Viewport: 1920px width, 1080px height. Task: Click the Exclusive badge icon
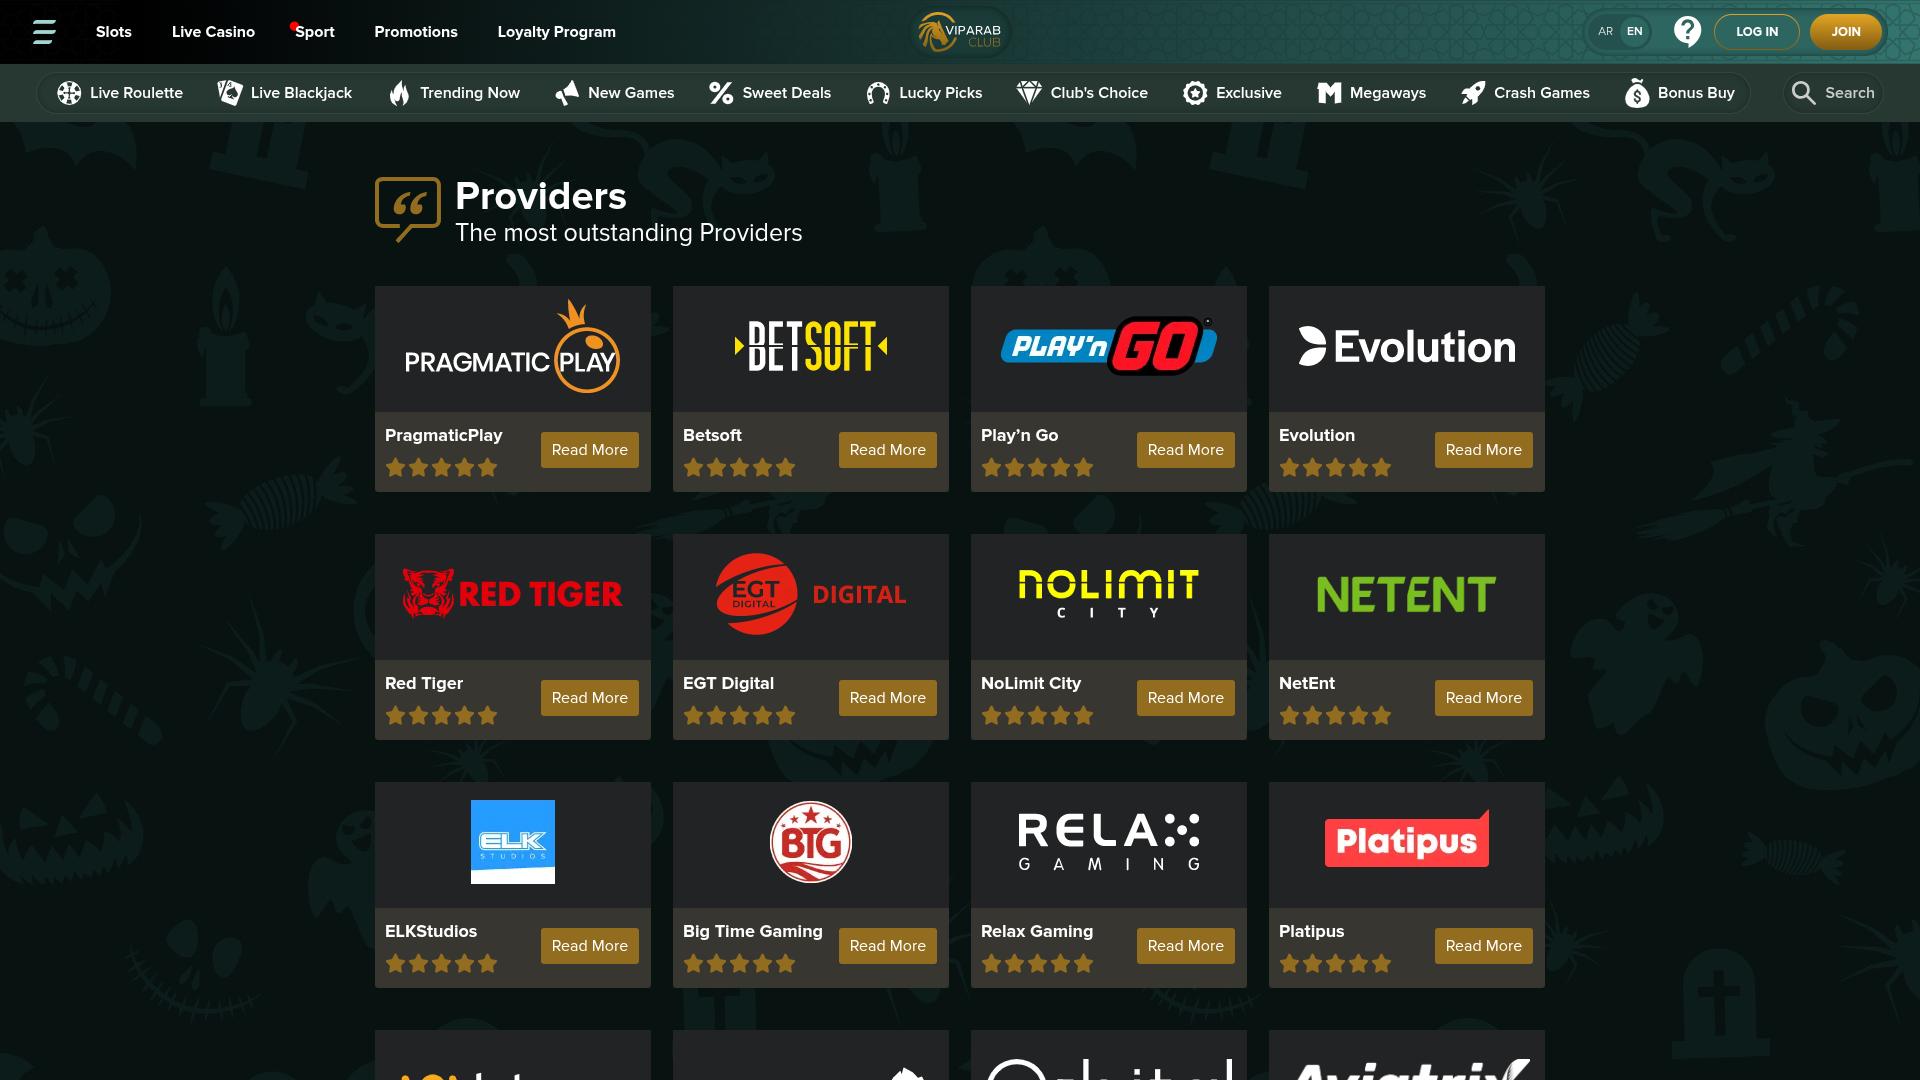(x=1195, y=93)
